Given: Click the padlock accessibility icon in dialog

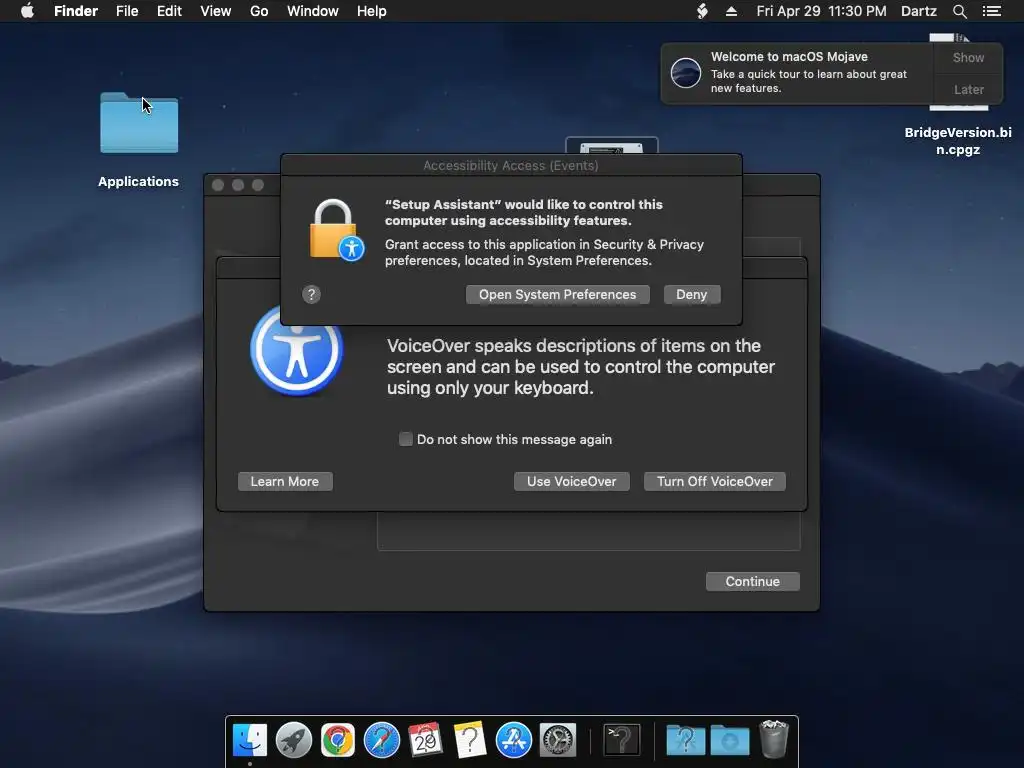Looking at the screenshot, I should coord(336,229).
